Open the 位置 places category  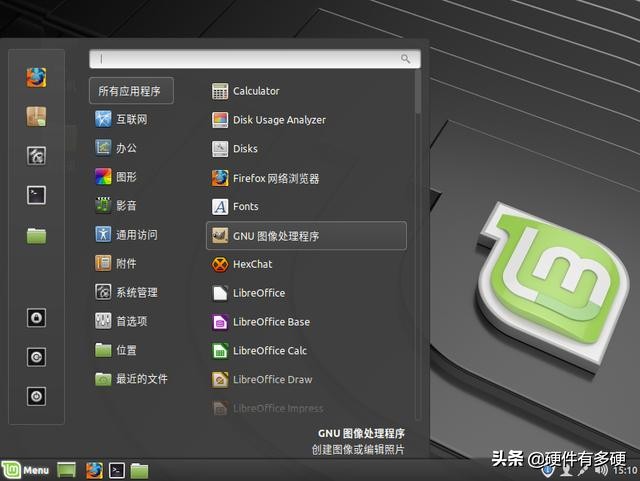pyautogui.click(x=116, y=350)
